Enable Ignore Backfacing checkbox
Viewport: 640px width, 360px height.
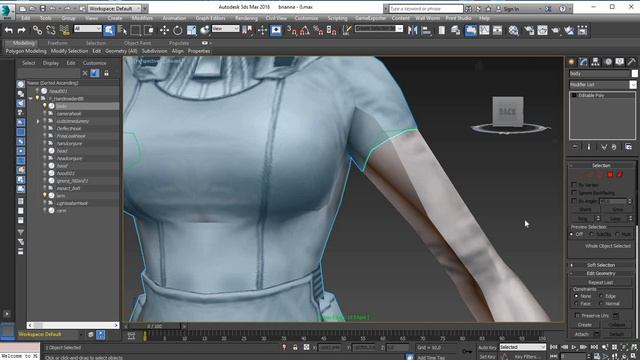click(x=574, y=193)
